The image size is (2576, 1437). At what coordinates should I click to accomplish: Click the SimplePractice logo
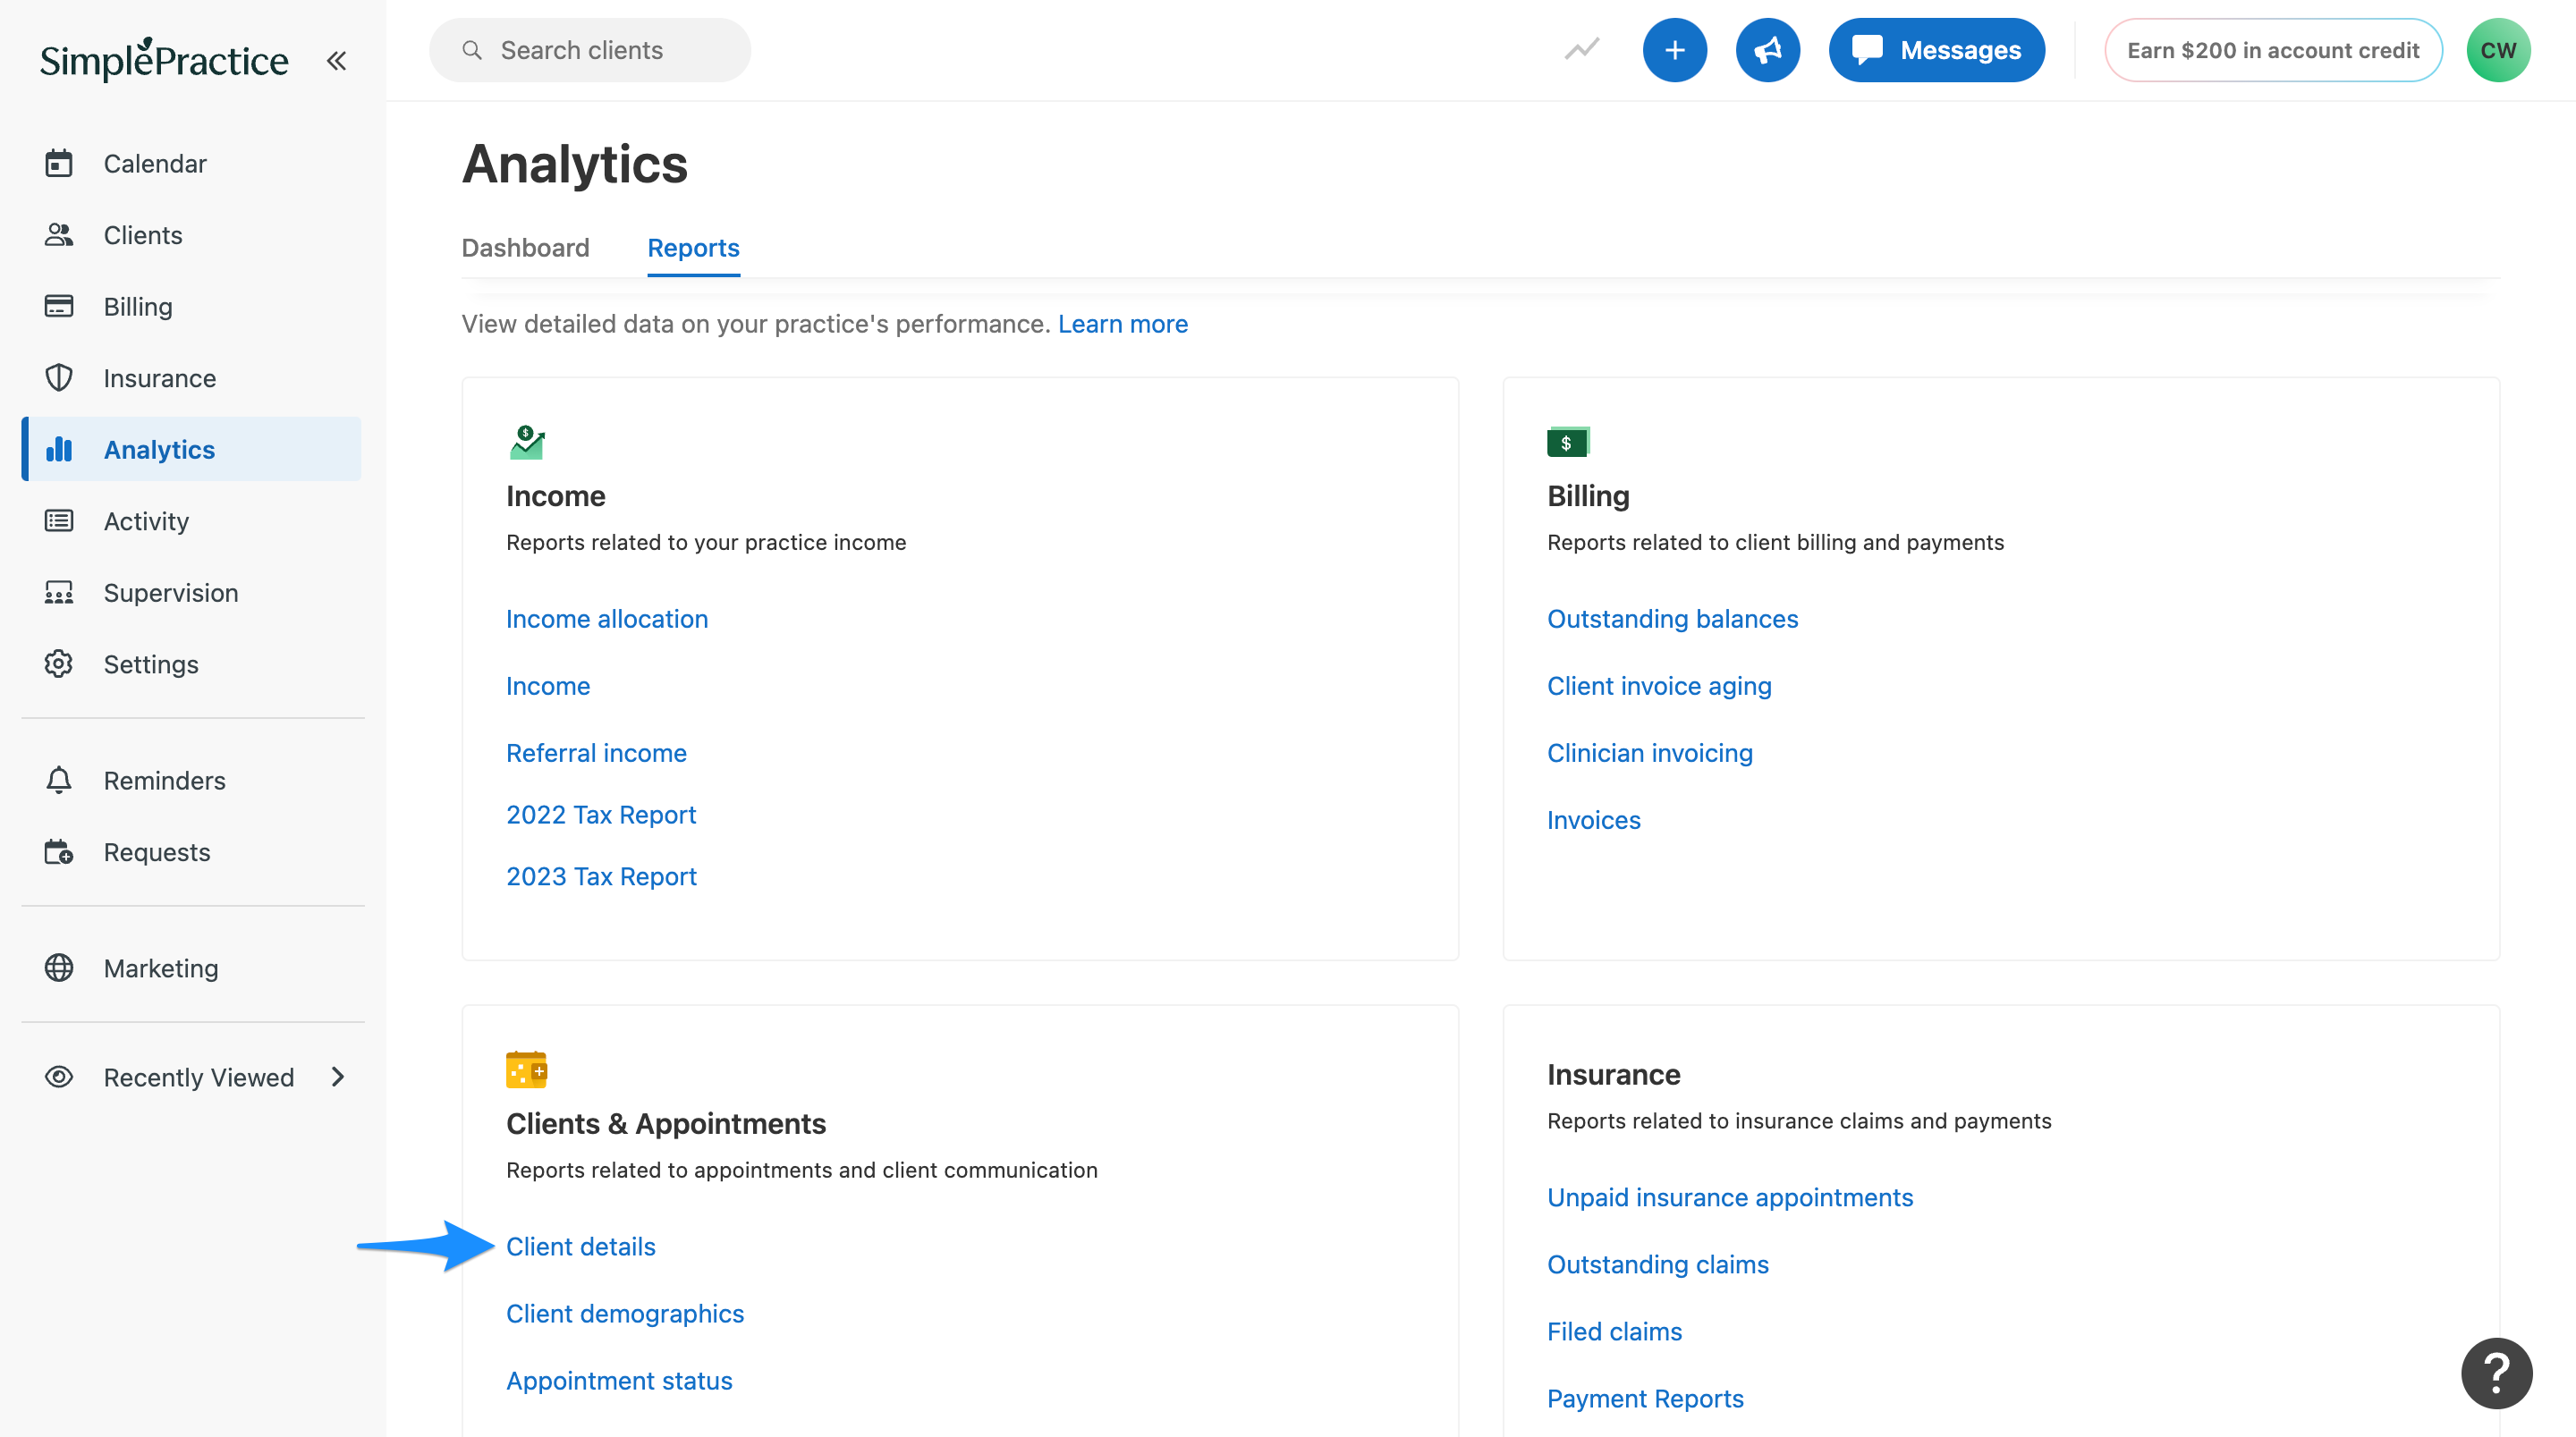tap(164, 59)
